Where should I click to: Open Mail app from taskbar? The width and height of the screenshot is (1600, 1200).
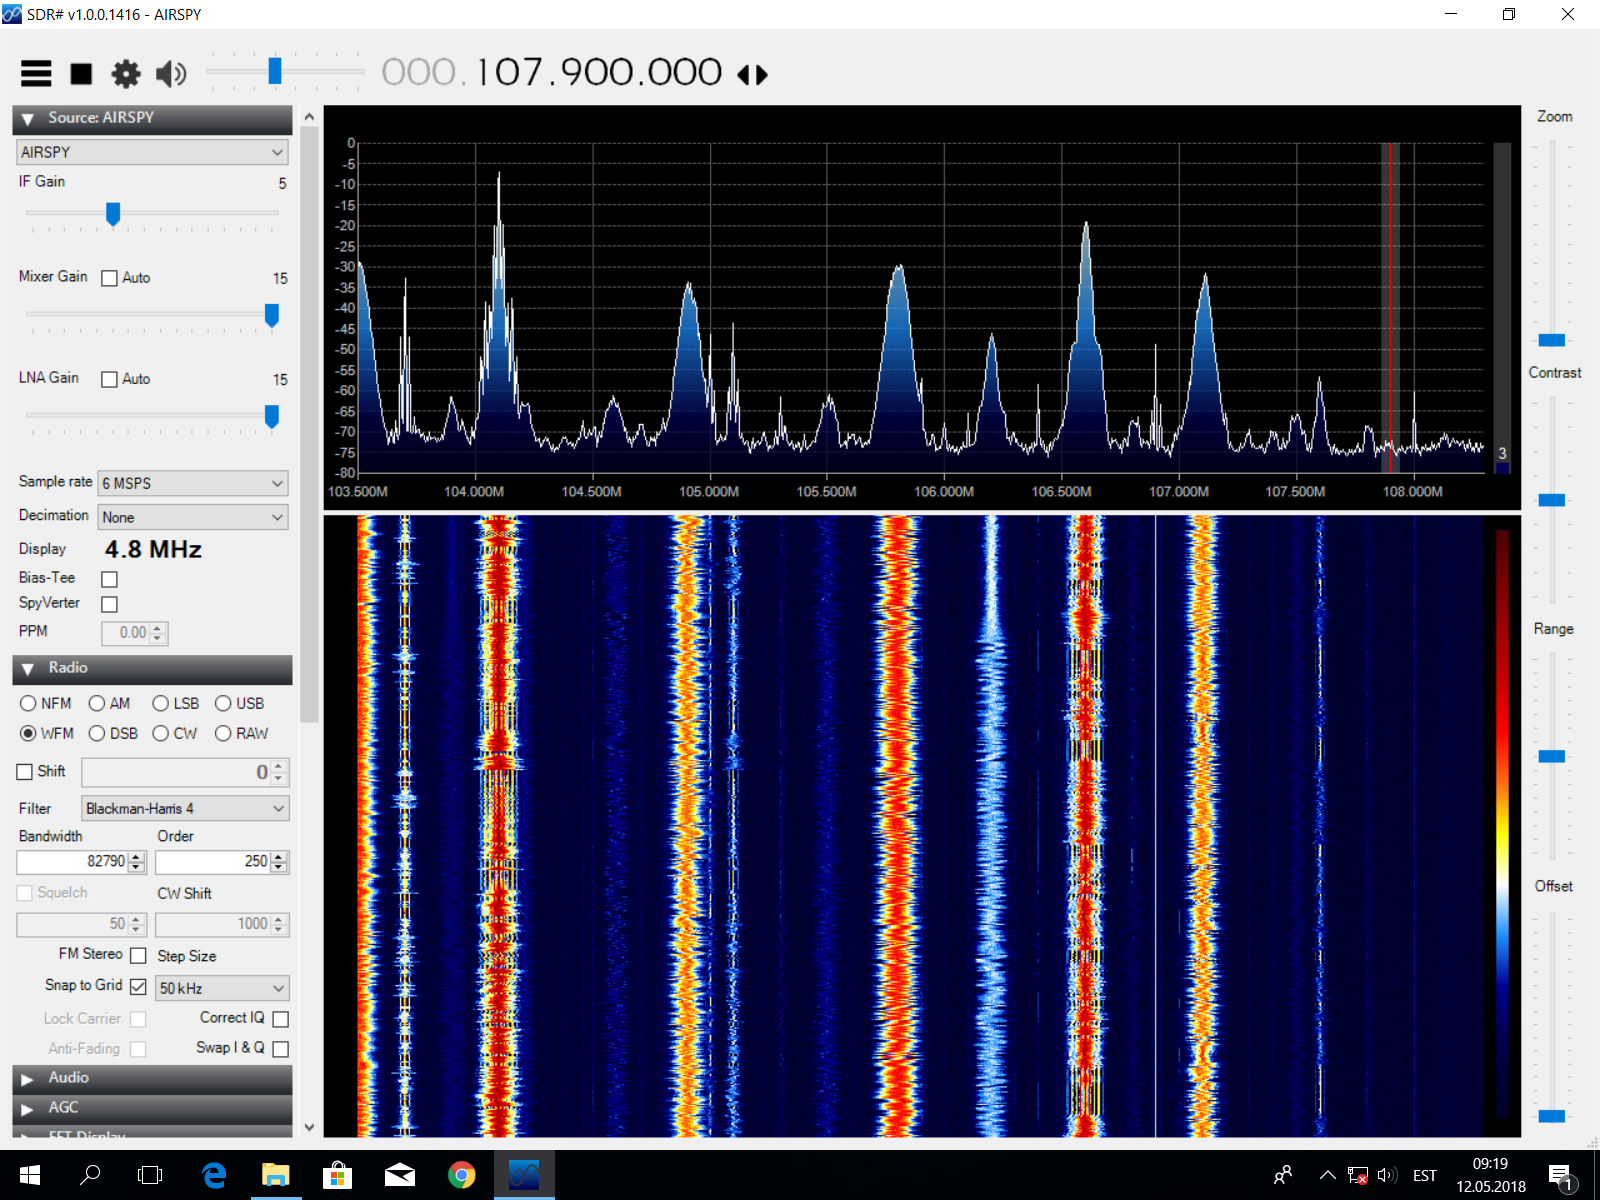pyautogui.click(x=400, y=1175)
